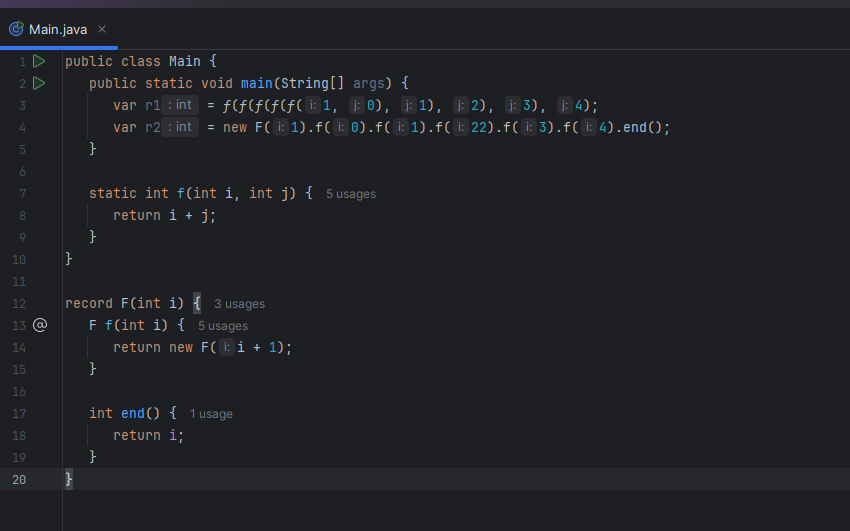
Task: Place caret on 'return i + j;' statement
Action: (x=164, y=216)
